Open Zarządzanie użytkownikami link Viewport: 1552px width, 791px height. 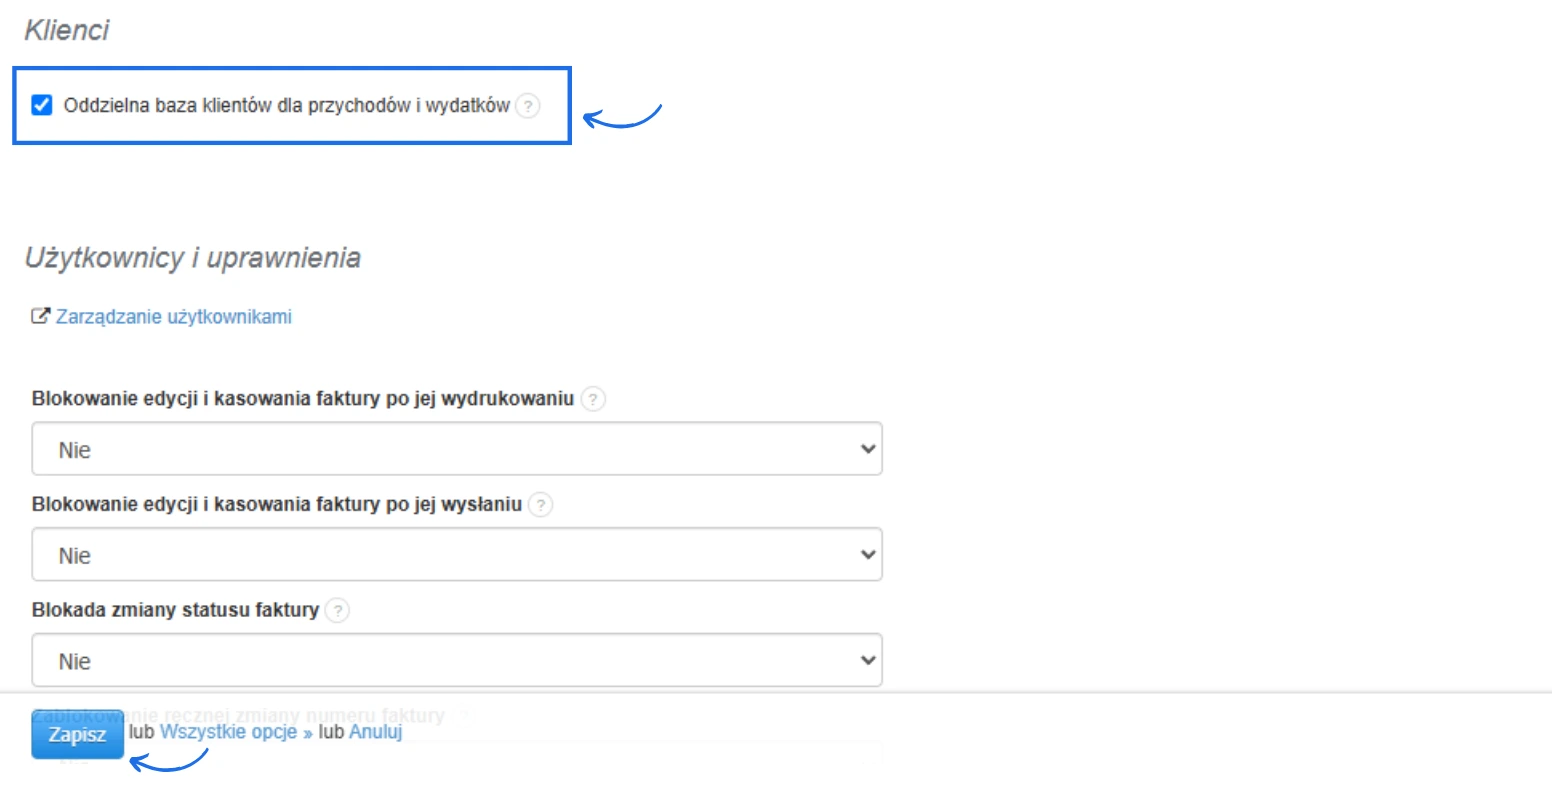pos(174,317)
